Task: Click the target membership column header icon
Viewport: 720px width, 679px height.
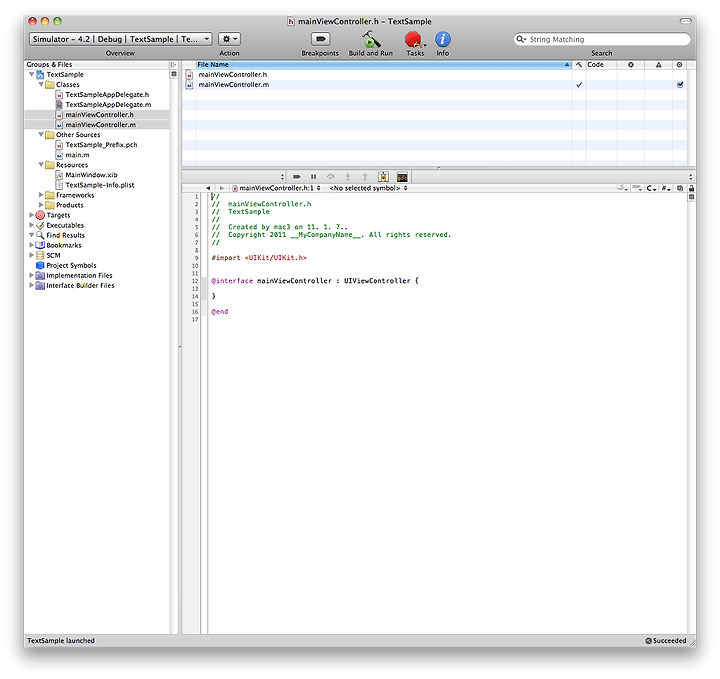Action: 679,65
